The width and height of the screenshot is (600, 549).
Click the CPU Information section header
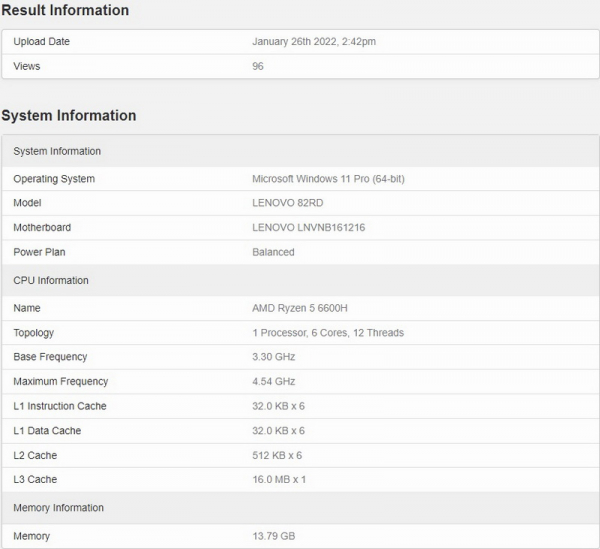51,280
